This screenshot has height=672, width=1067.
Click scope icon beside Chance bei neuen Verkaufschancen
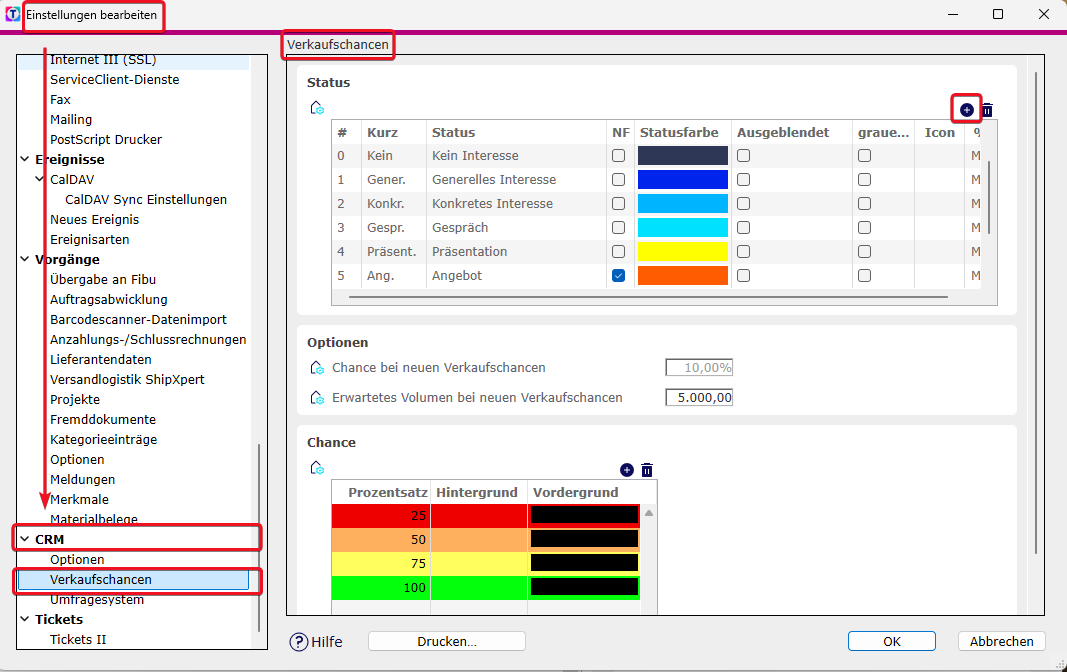pyautogui.click(x=317, y=368)
